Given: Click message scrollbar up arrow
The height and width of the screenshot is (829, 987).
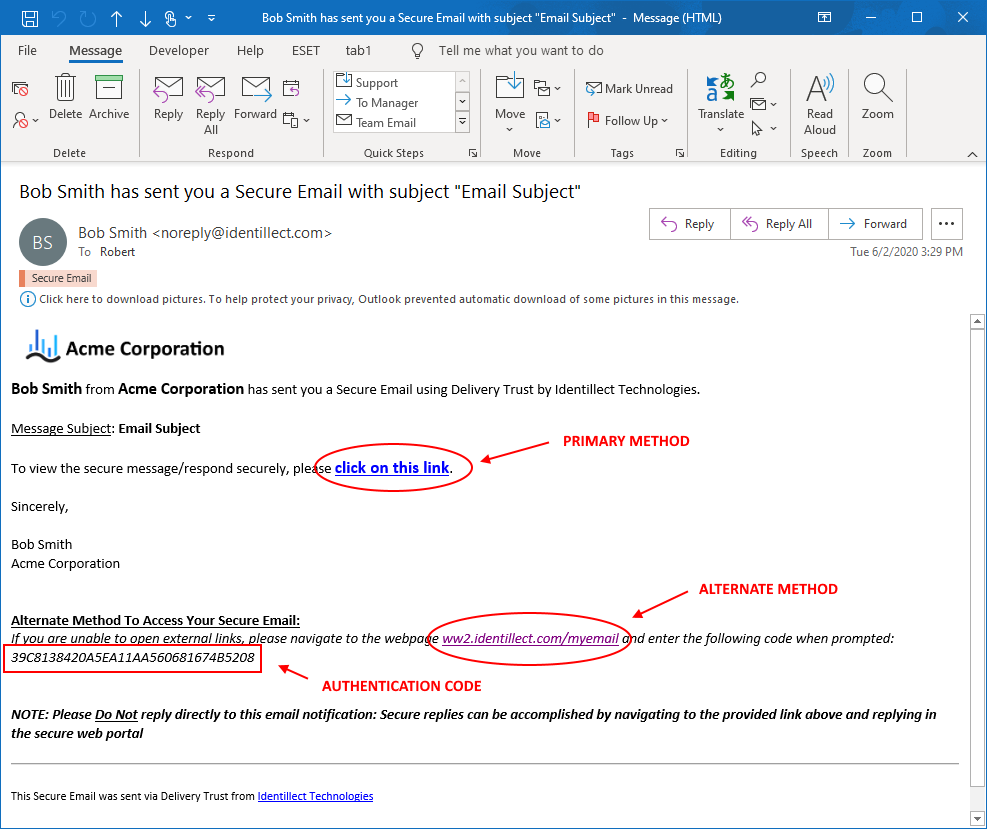Looking at the screenshot, I should point(977,322).
